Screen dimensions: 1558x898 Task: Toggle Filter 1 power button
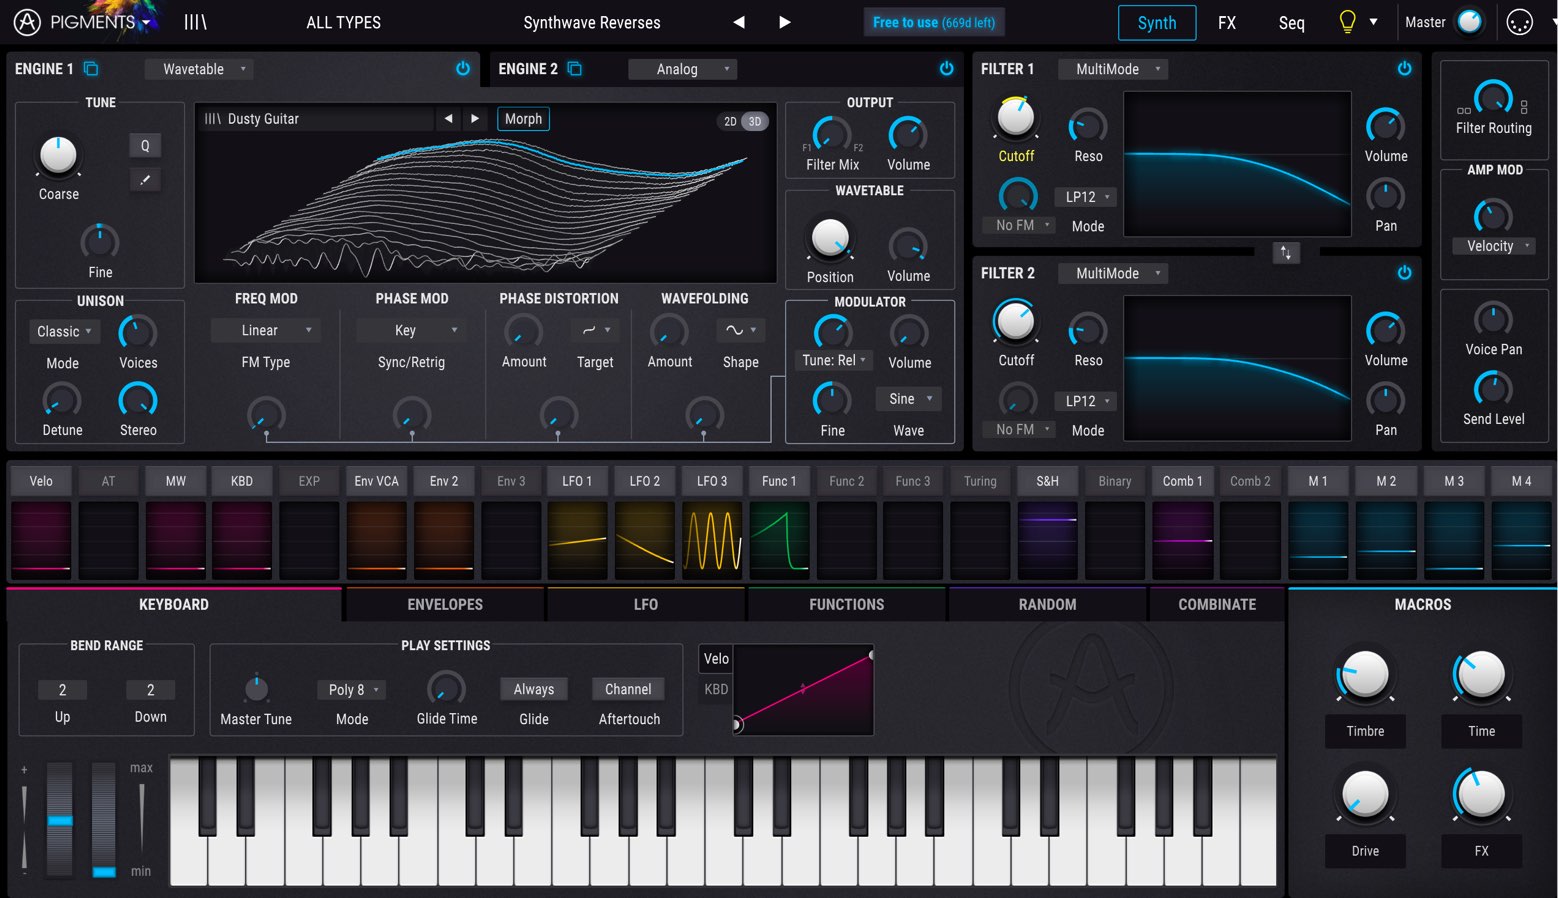coord(1405,68)
